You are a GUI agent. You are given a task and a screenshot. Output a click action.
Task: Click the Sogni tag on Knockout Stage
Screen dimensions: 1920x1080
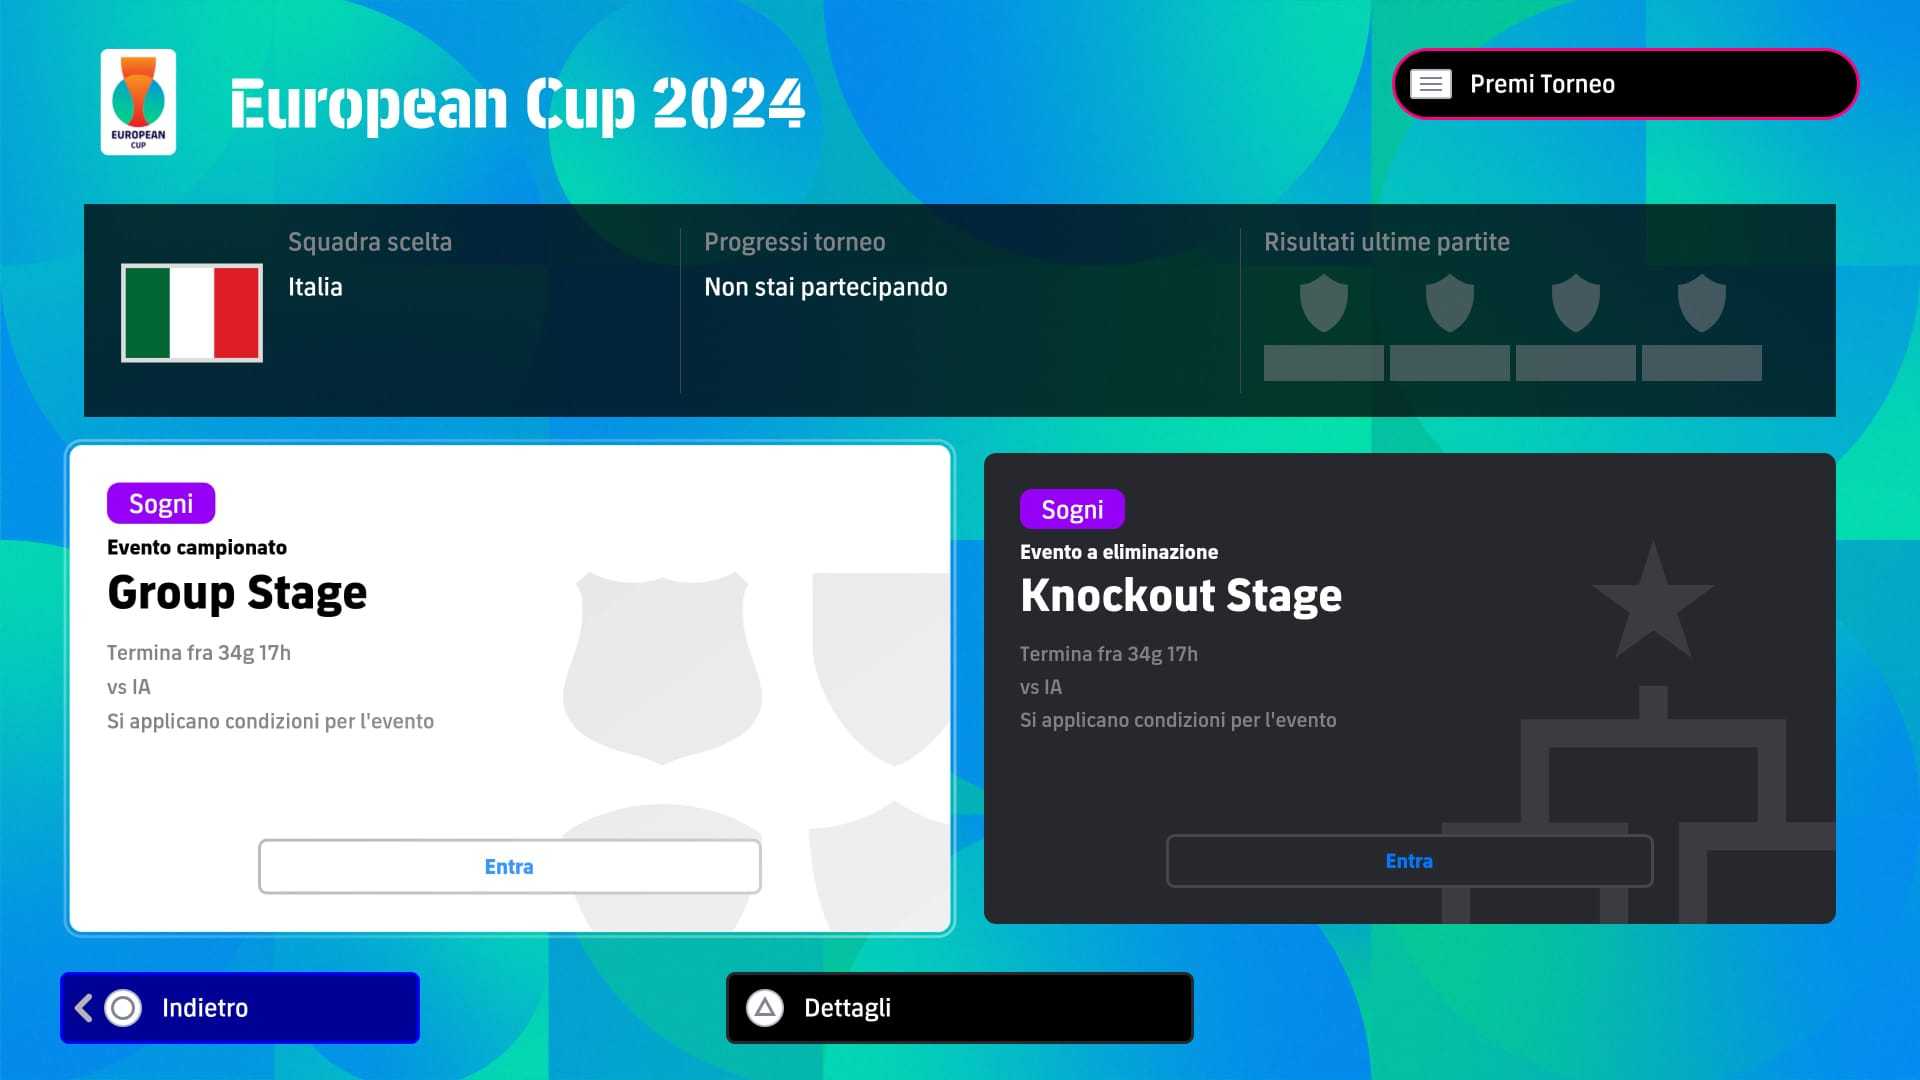(1072, 509)
